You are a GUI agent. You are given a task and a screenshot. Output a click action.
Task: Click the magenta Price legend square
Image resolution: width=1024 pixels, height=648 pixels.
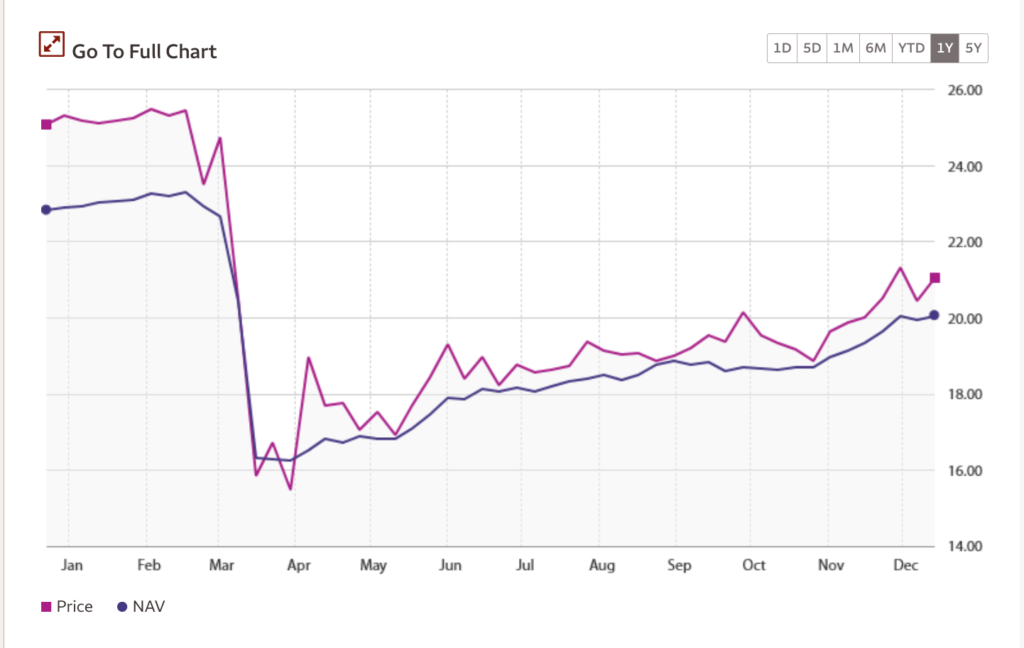(46, 606)
